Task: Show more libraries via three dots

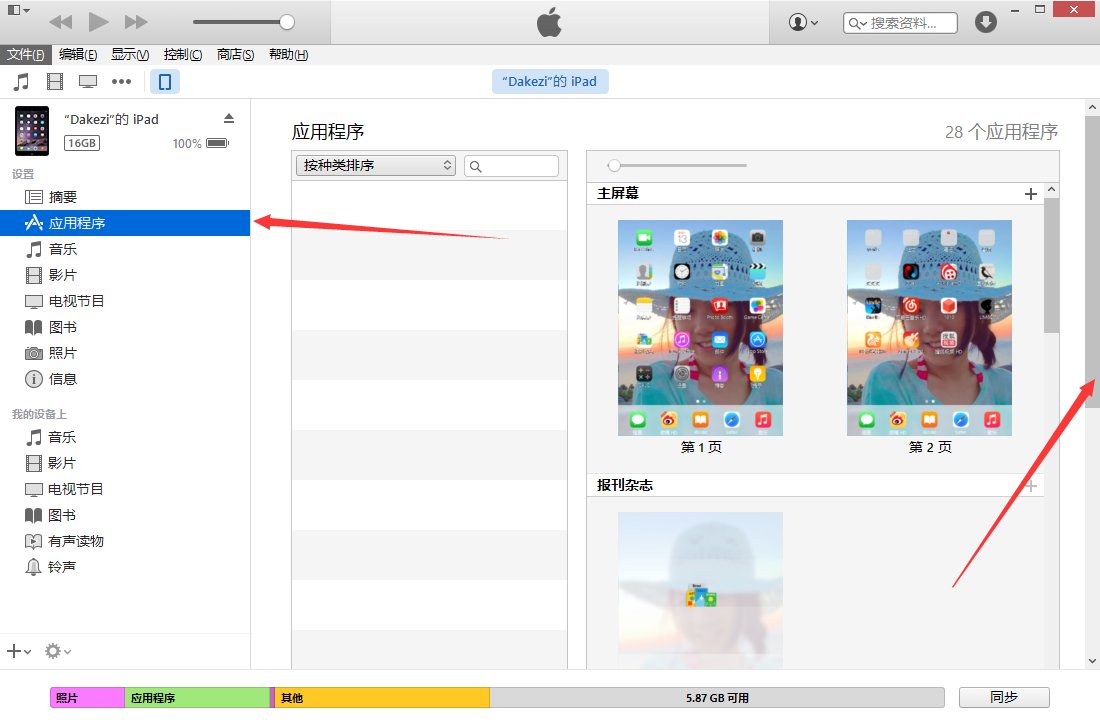Action: [122, 82]
